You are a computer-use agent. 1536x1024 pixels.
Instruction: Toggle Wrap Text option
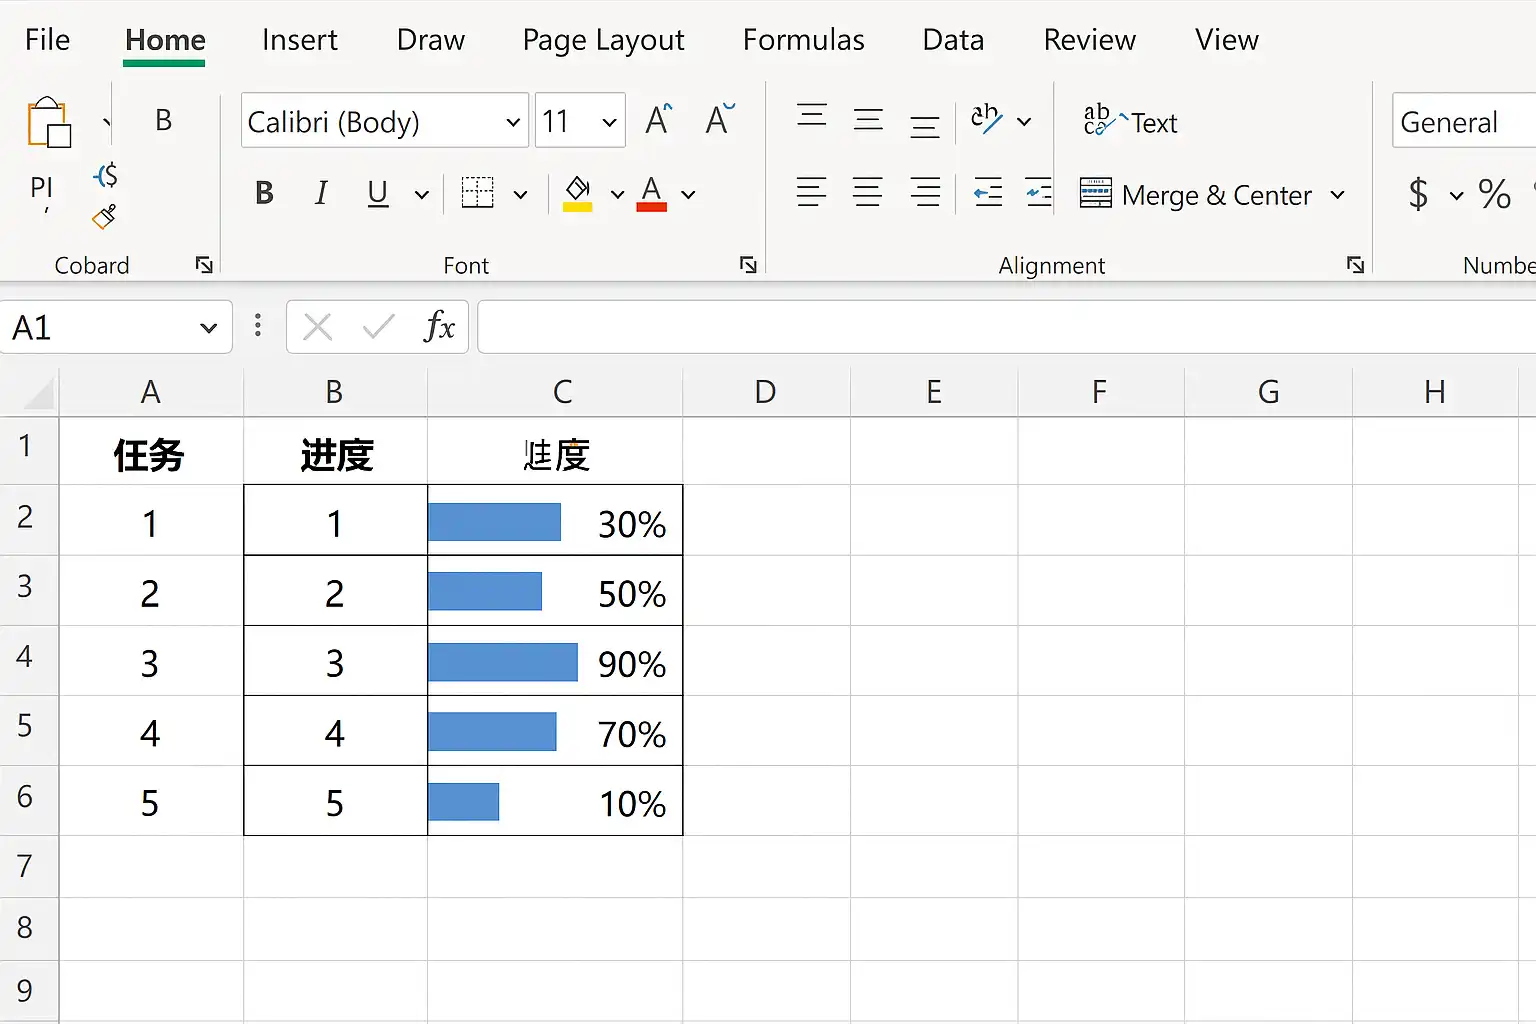click(1131, 122)
